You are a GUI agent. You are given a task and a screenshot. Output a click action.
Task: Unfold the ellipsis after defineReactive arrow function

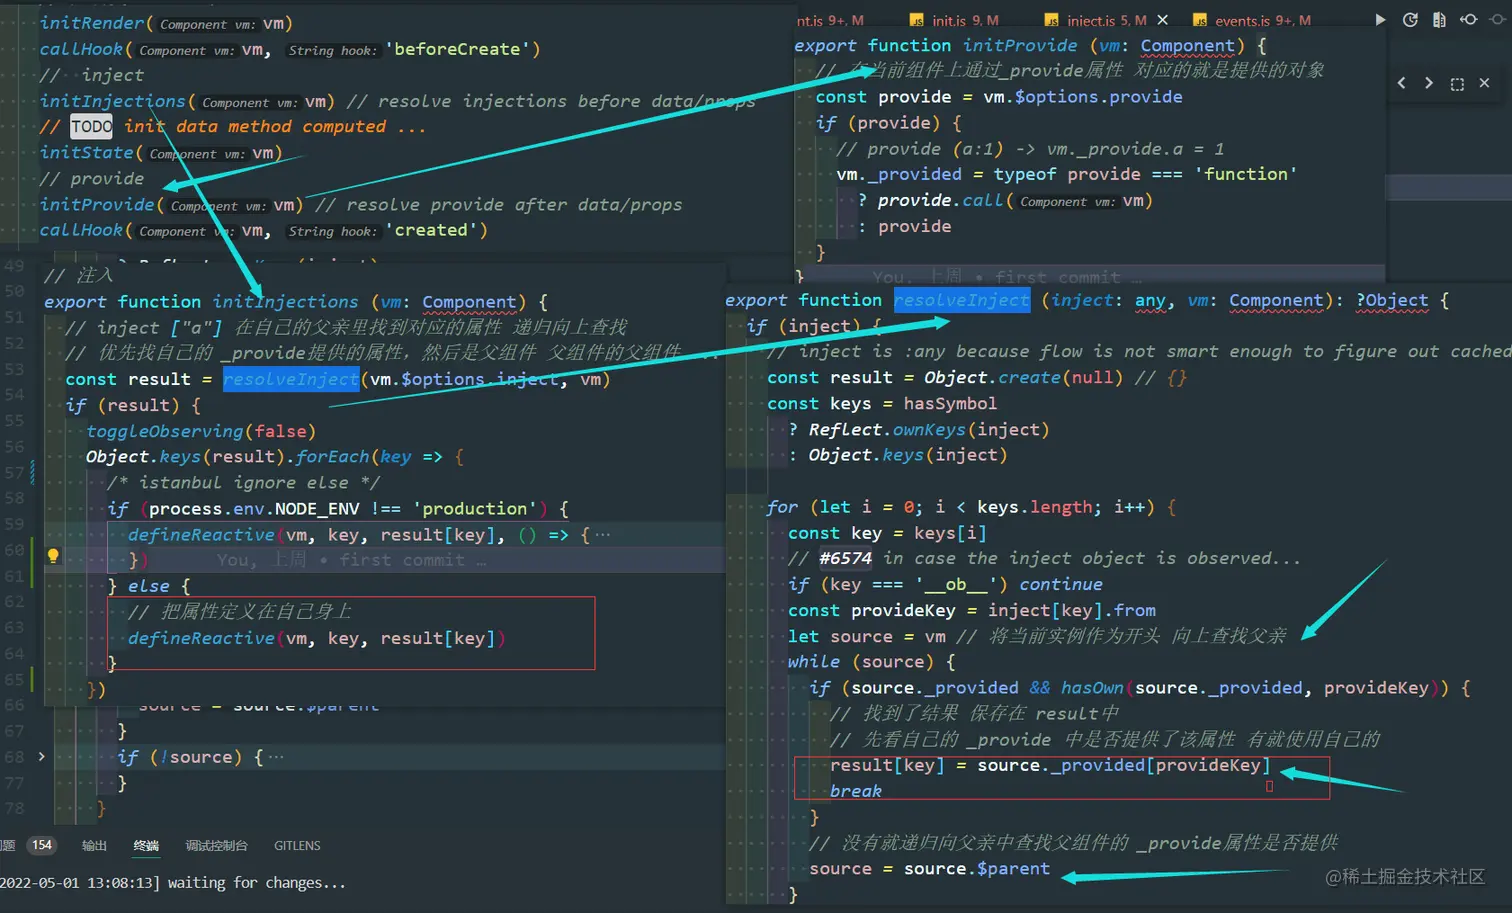pyautogui.click(x=602, y=535)
